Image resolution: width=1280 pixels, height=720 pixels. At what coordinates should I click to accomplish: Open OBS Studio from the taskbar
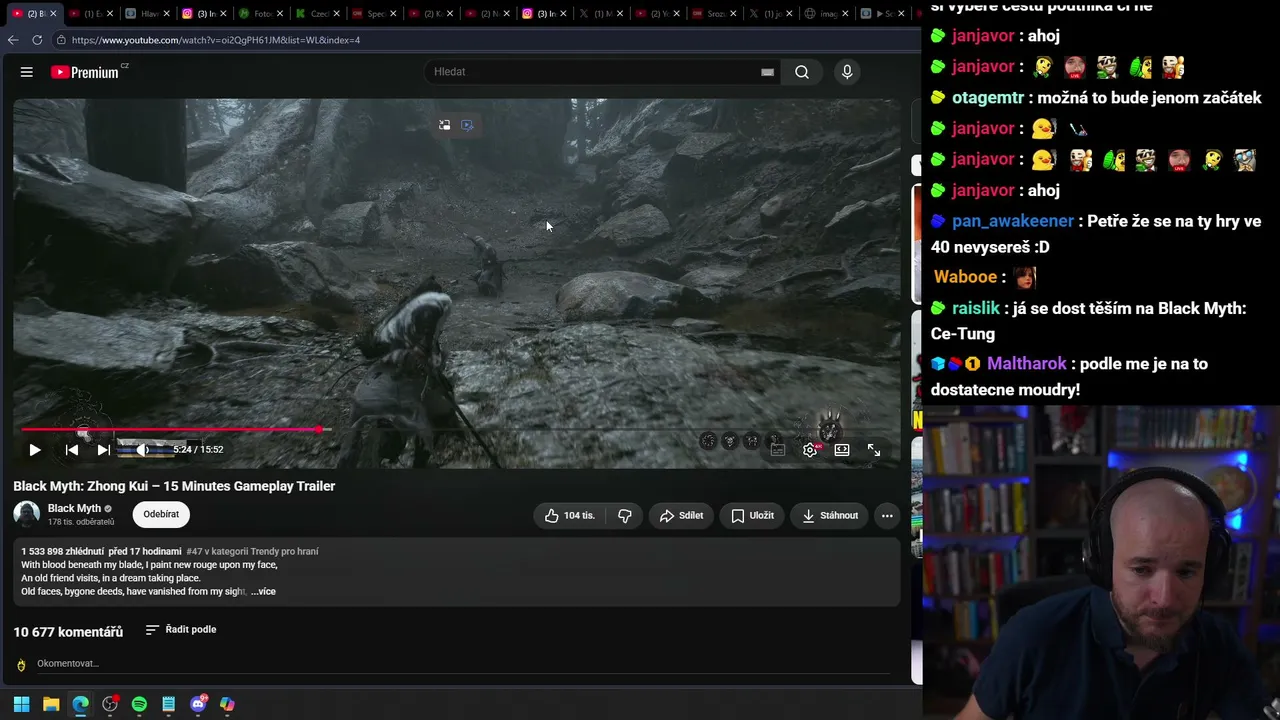click(110, 704)
